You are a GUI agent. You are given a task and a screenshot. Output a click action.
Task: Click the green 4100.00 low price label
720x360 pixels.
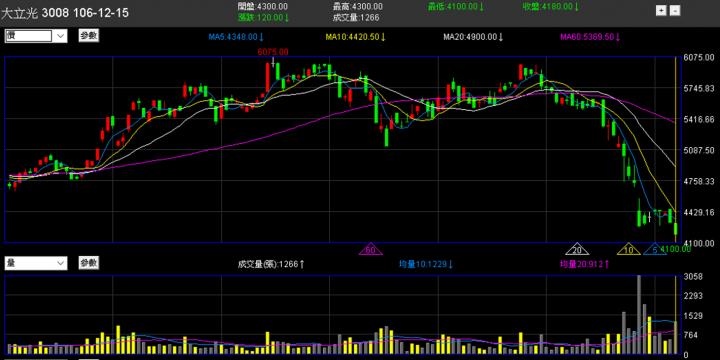click(676, 249)
